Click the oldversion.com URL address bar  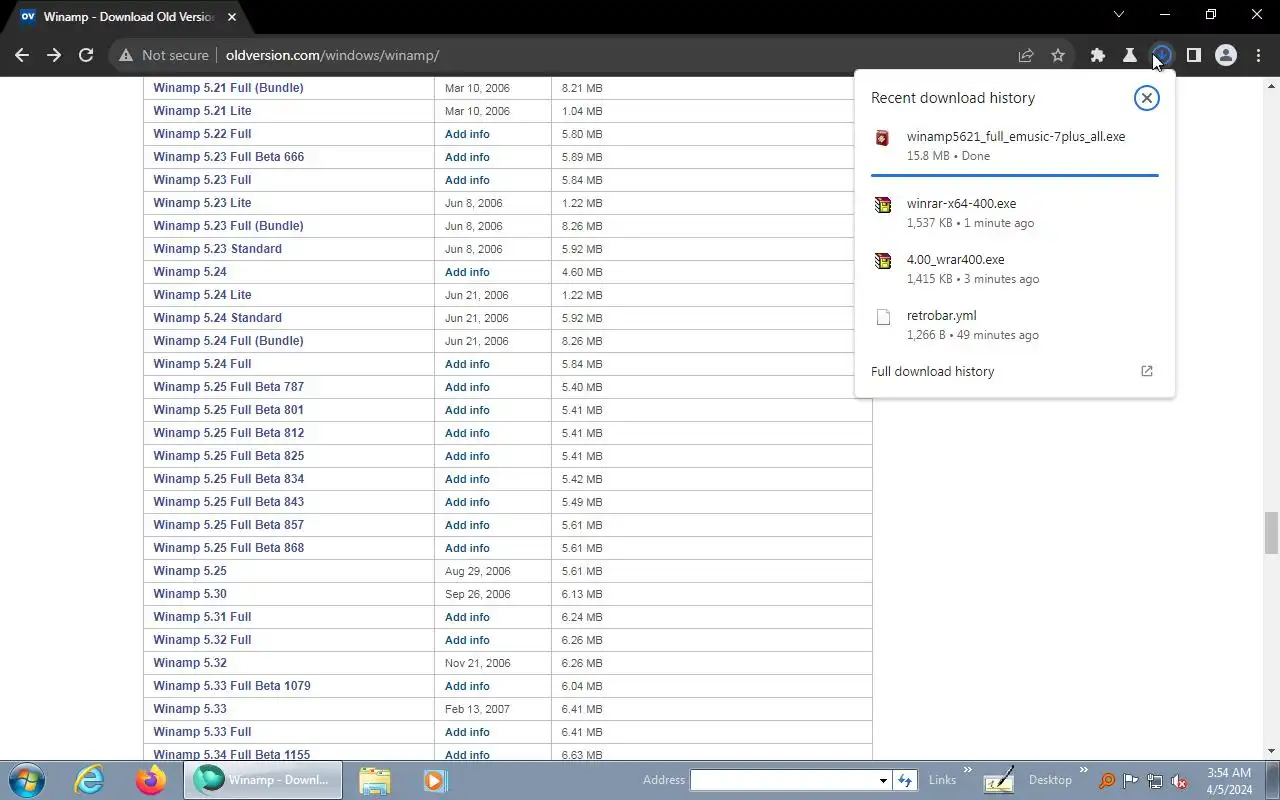[332, 56]
